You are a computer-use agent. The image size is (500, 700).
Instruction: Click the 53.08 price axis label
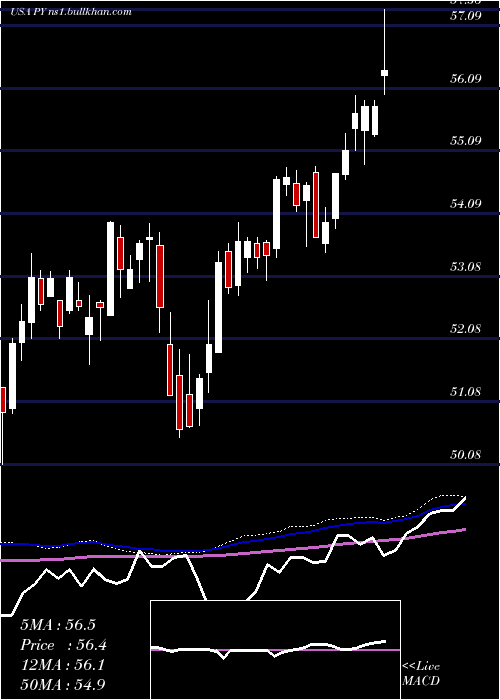468,267
